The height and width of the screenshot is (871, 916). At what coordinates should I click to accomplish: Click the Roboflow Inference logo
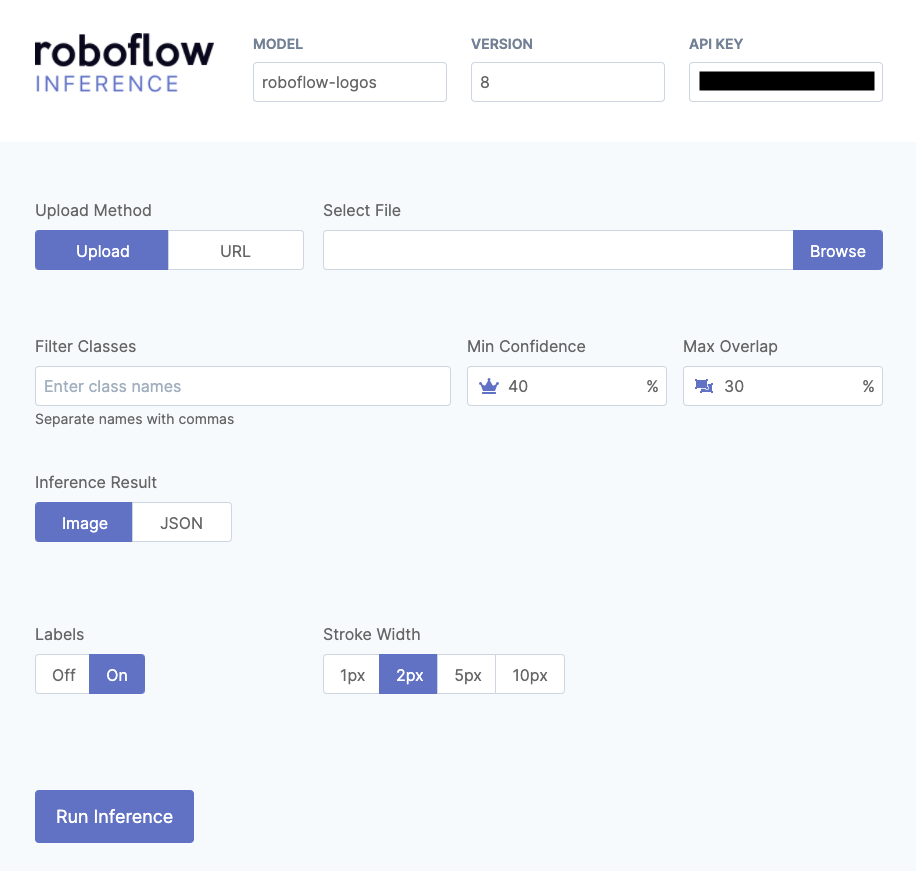124,65
